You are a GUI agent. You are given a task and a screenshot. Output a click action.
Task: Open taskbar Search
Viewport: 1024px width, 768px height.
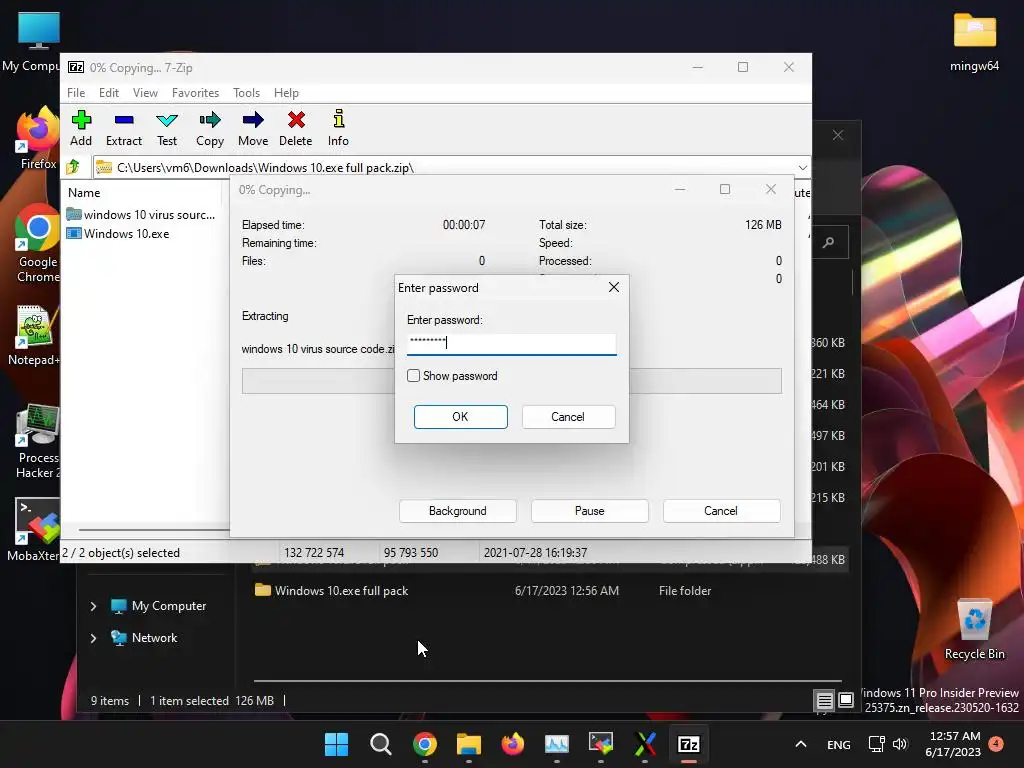381,744
